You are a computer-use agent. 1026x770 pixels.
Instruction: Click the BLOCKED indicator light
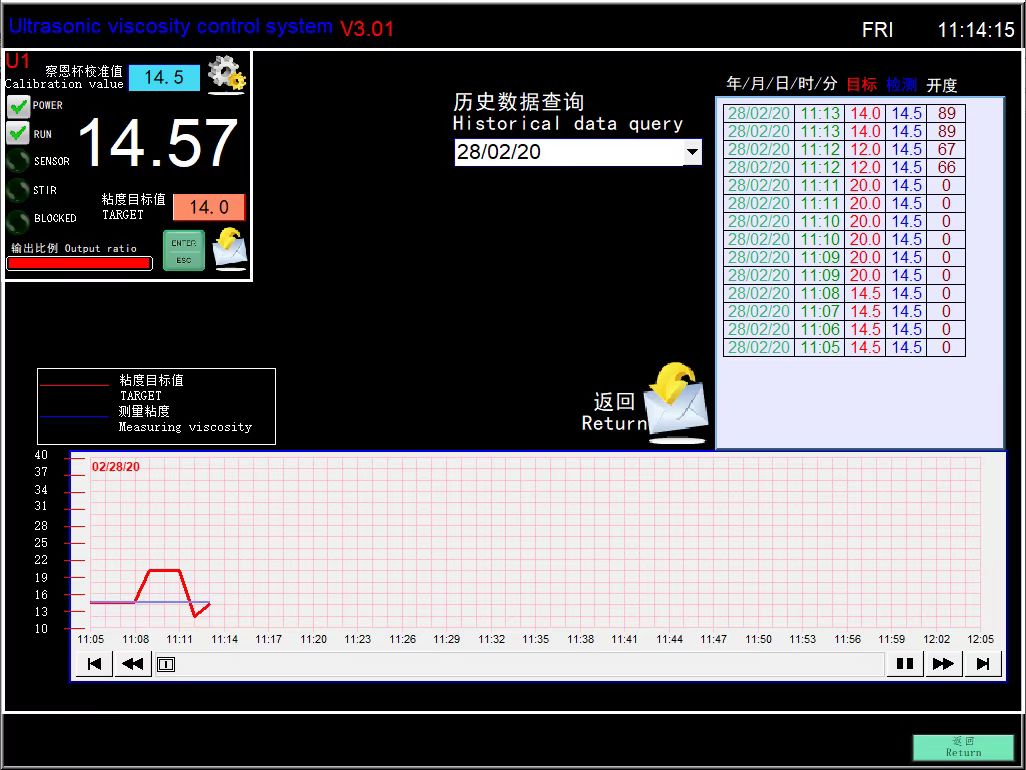[x=18, y=218]
